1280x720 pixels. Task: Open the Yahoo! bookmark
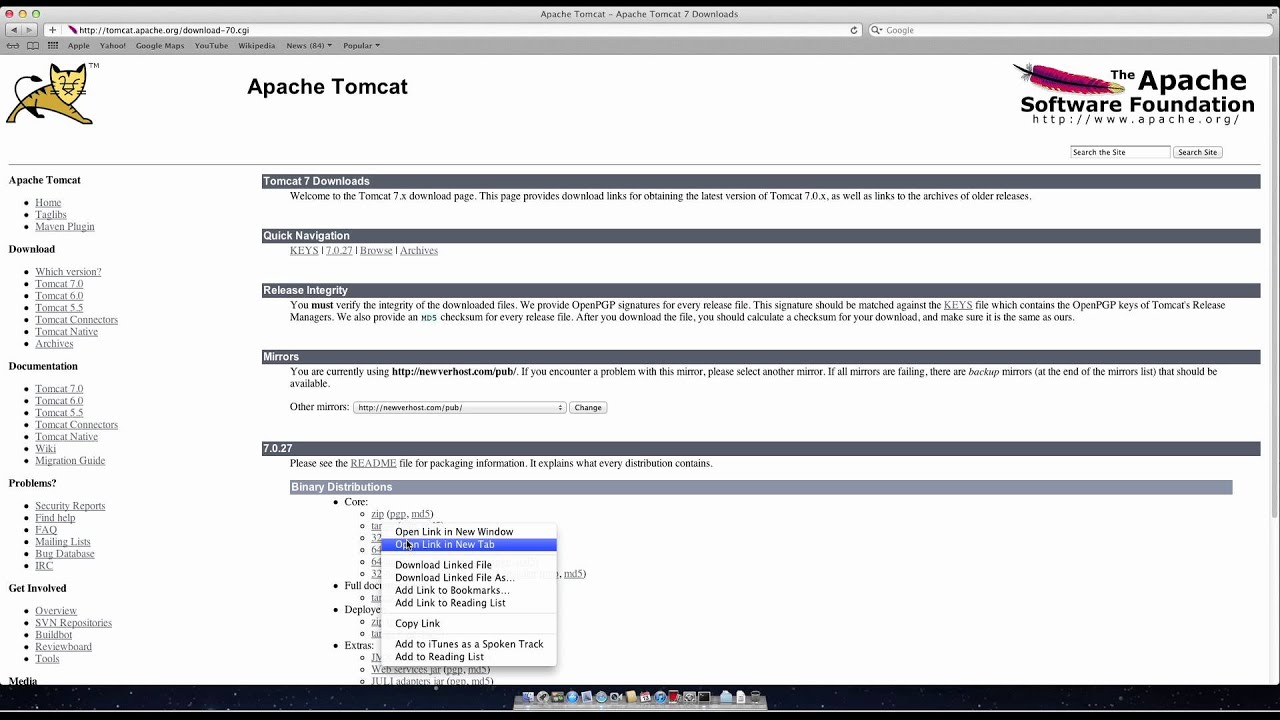coord(112,45)
